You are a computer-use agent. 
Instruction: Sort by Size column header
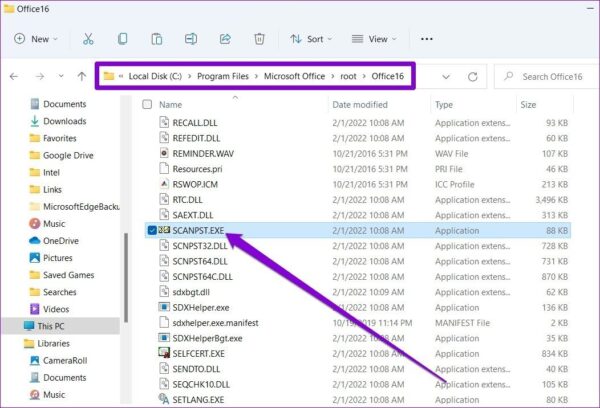click(x=528, y=104)
